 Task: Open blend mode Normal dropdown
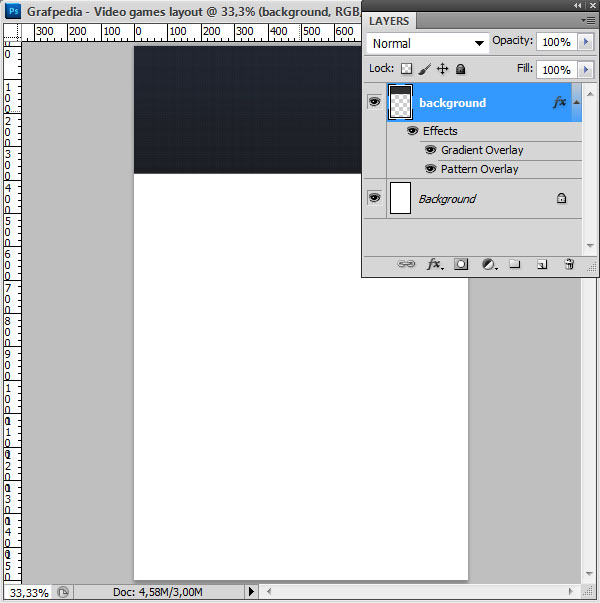click(428, 43)
